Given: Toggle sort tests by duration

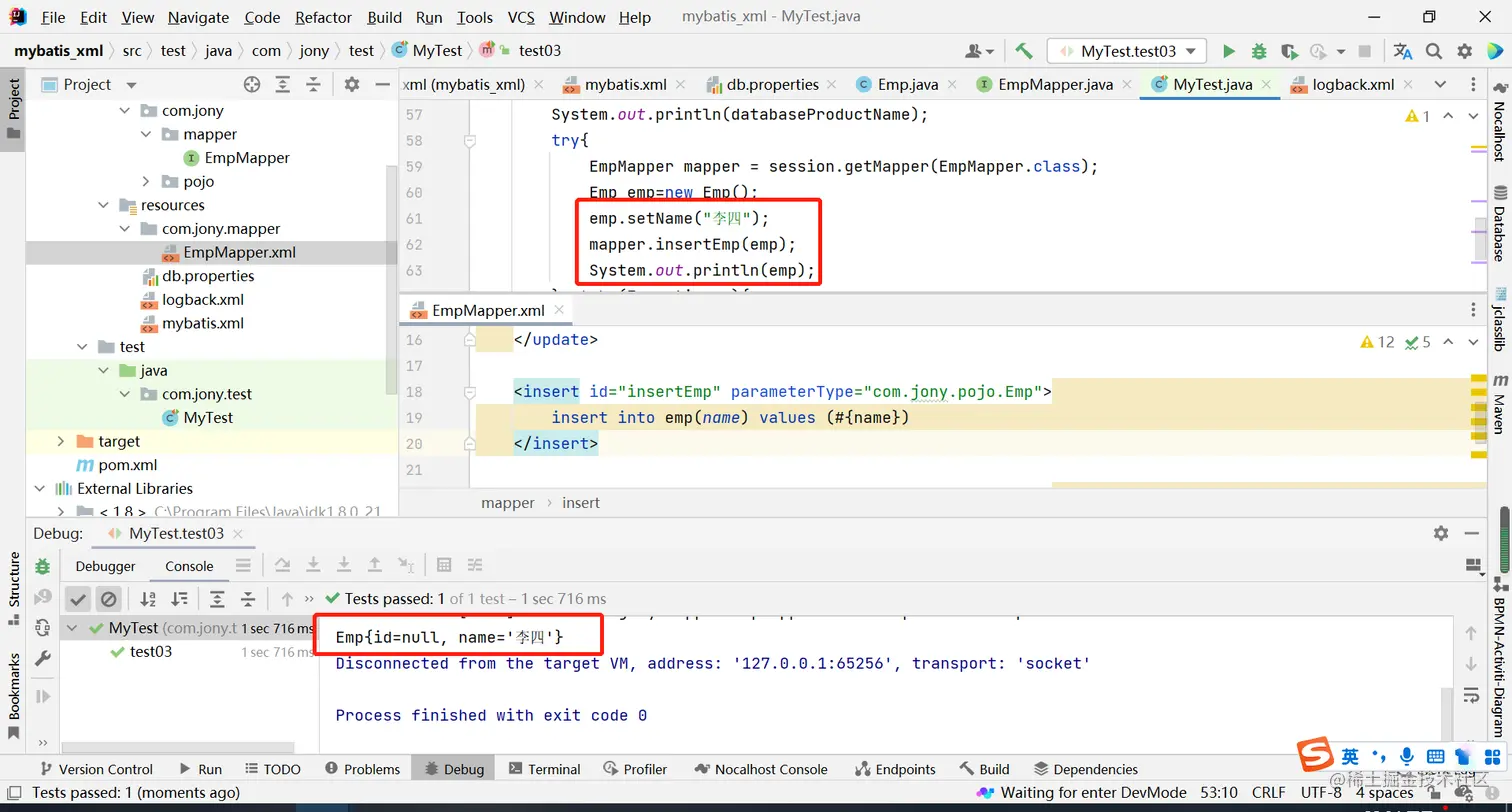Looking at the screenshot, I should [x=179, y=599].
